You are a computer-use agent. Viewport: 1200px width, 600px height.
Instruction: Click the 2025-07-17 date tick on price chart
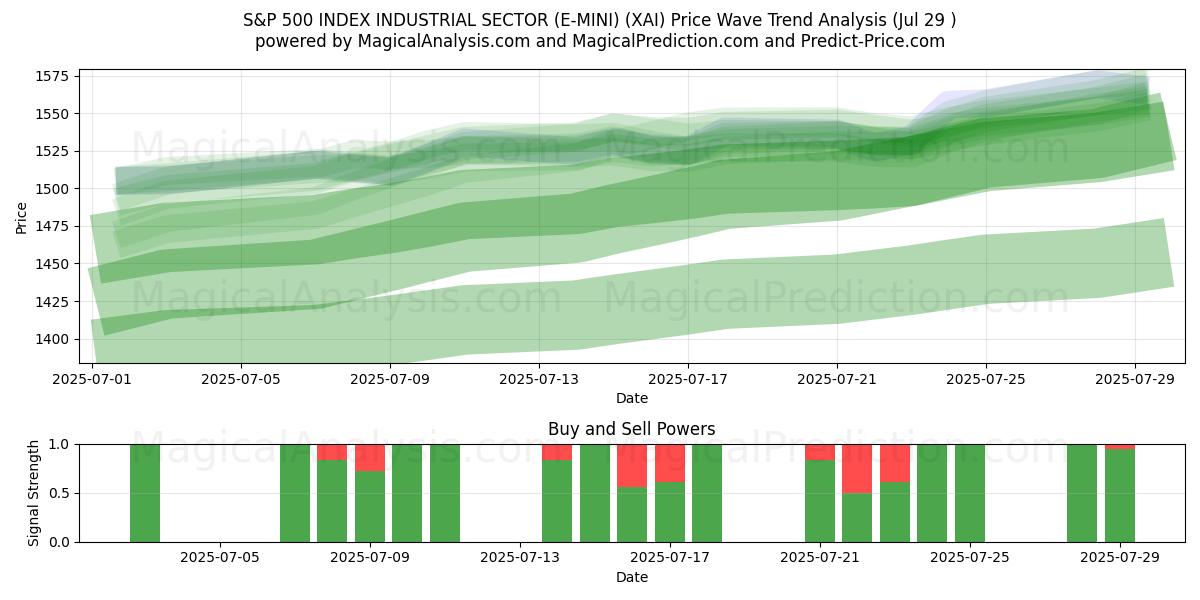(x=688, y=379)
